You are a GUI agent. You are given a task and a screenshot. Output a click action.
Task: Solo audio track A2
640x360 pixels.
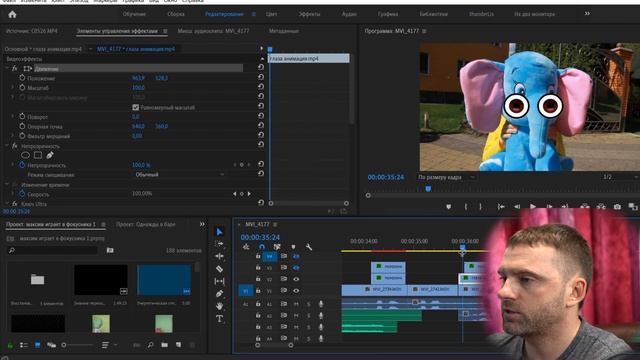point(309,316)
